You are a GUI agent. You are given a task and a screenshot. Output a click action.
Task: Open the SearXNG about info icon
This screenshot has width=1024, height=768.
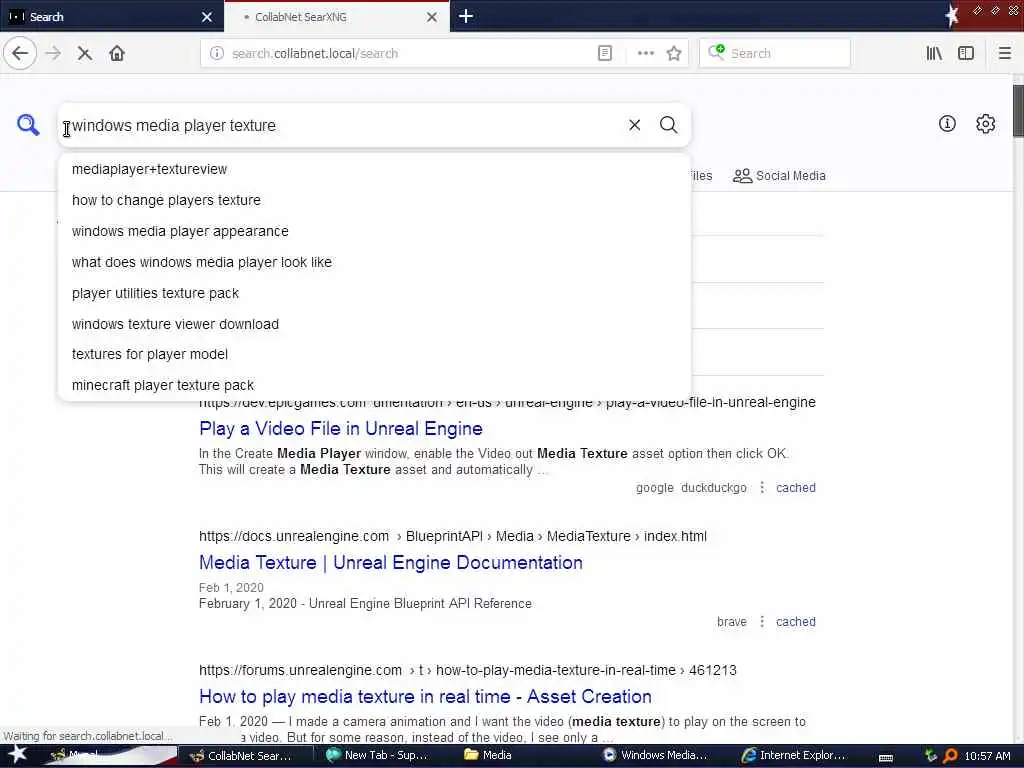pyautogui.click(x=947, y=123)
